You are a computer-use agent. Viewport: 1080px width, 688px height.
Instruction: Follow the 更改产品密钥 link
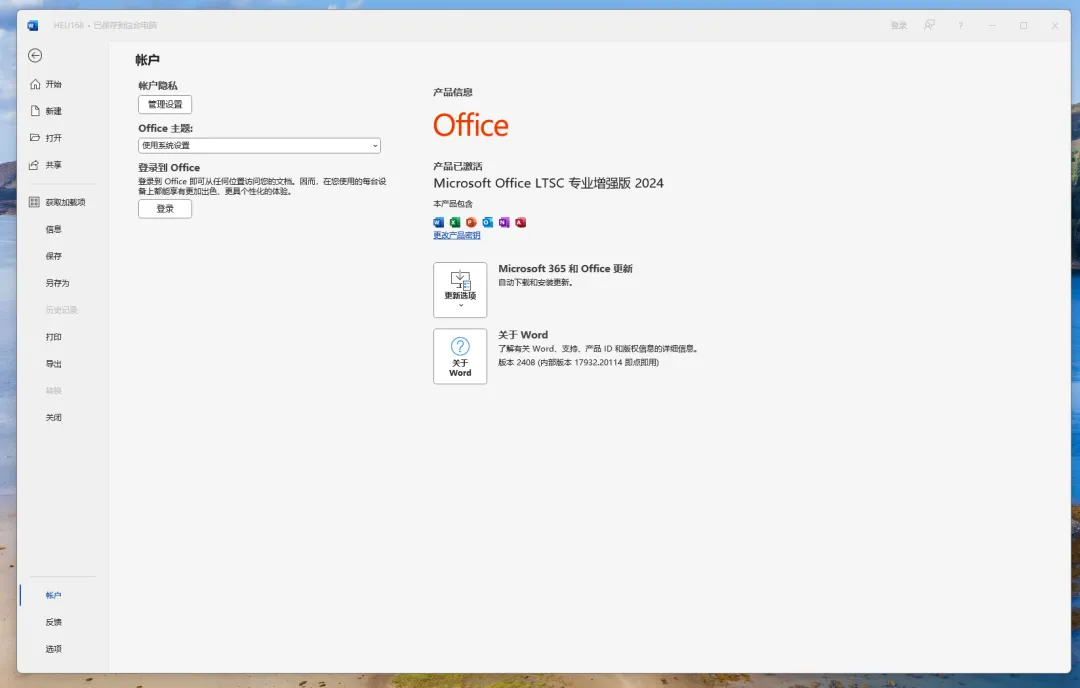[x=457, y=236]
